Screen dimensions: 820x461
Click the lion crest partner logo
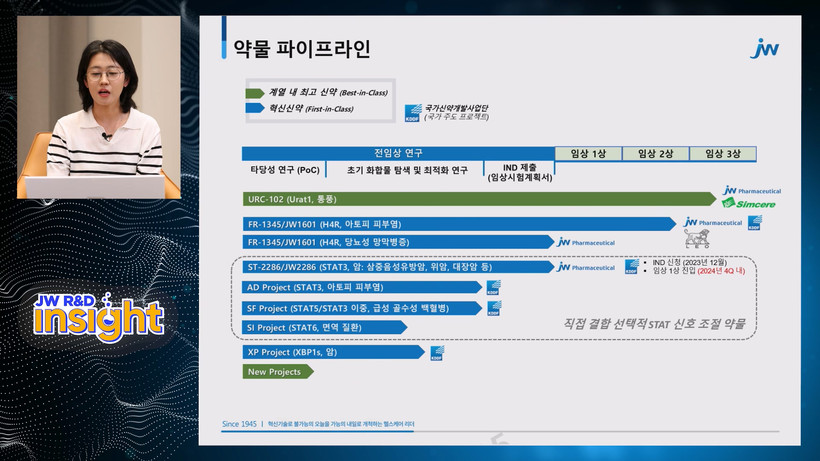[697, 238]
